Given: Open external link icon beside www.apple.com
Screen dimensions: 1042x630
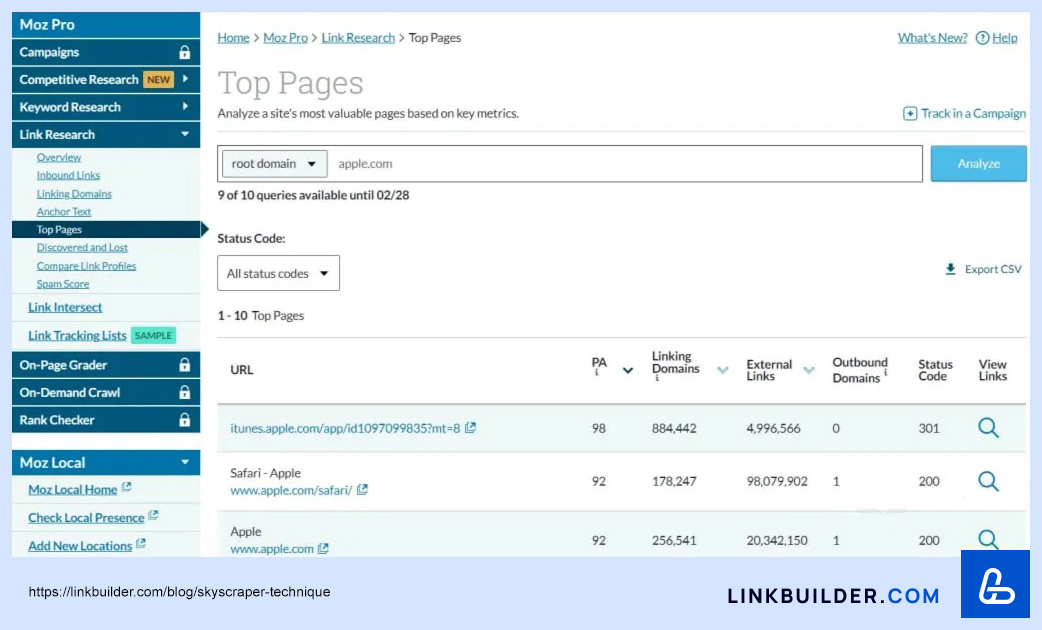Looking at the screenshot, I should 323,548.
